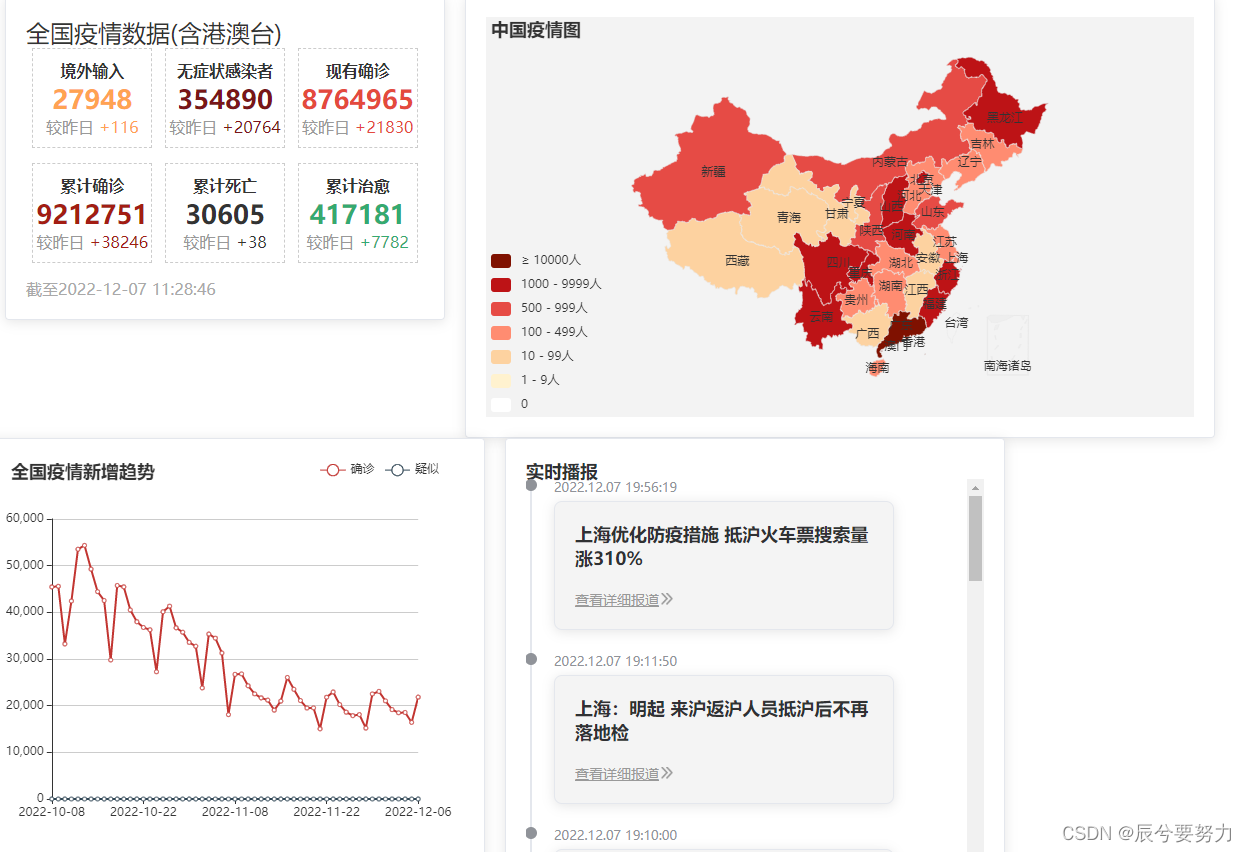Screen dimensions: 1246x852
Task: Click the timeline dot at 19:56:19
Action: click(x=531, y=485)
